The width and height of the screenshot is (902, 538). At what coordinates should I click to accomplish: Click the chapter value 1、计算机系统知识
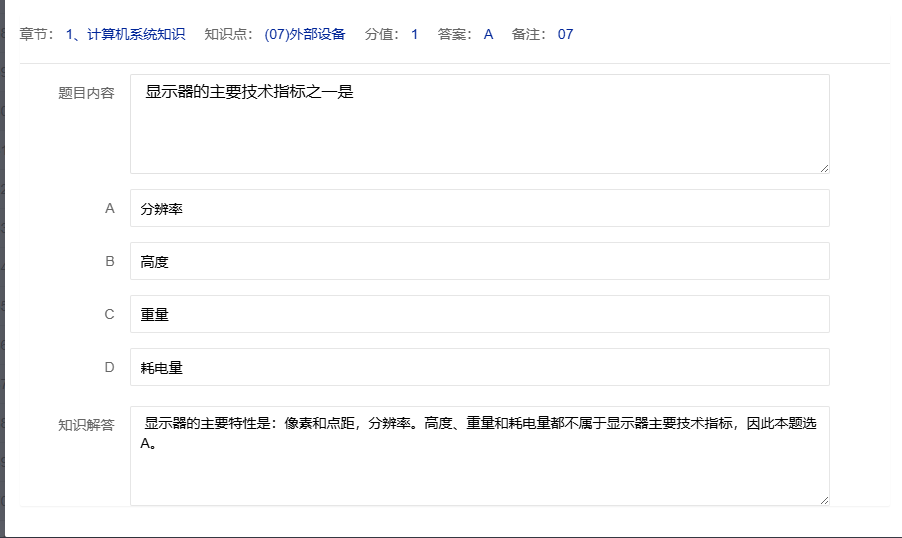(125, 35)
